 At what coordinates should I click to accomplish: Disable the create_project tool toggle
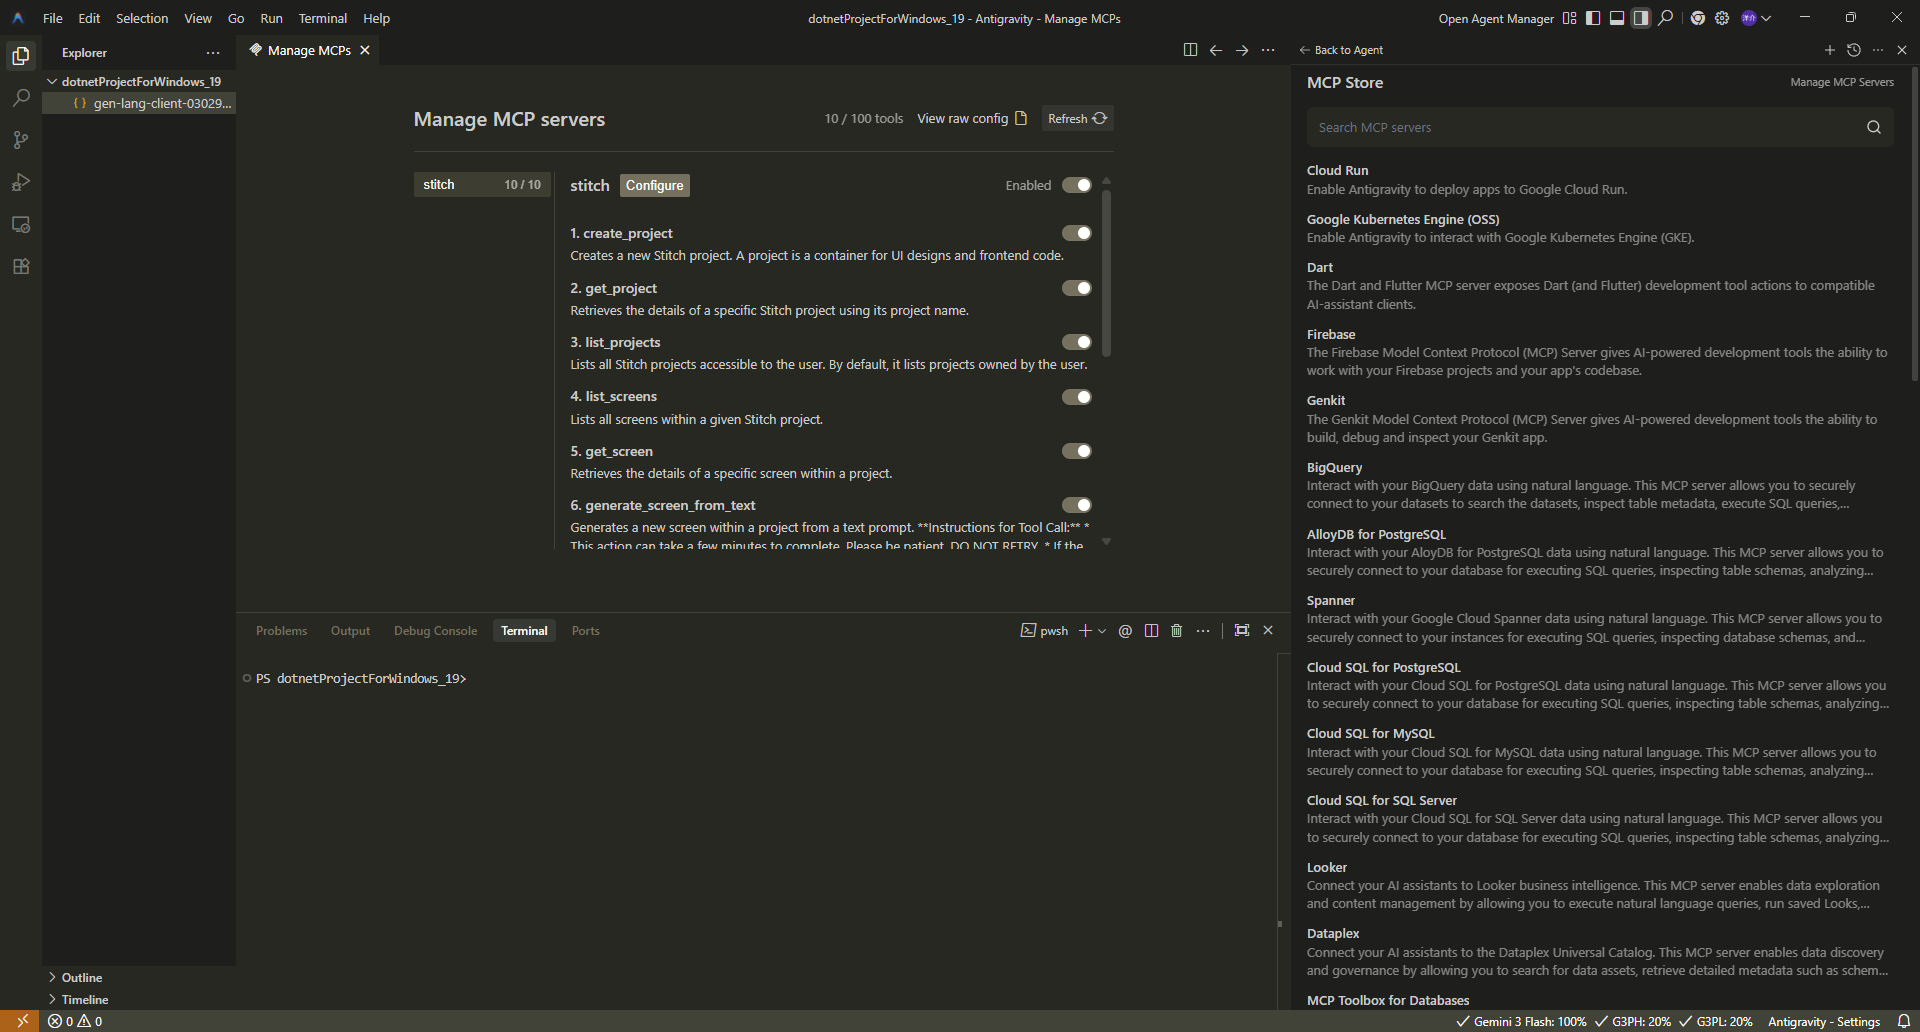[x=1076, y=233]
